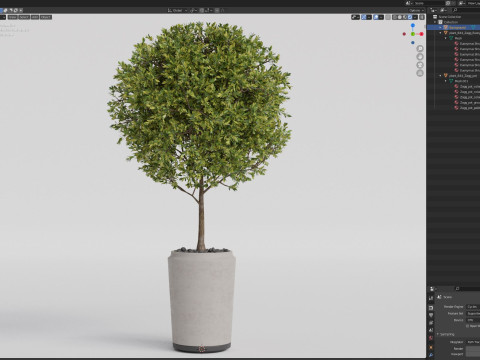Open the gizmo settings dropdown arrow

coord(369,17)
